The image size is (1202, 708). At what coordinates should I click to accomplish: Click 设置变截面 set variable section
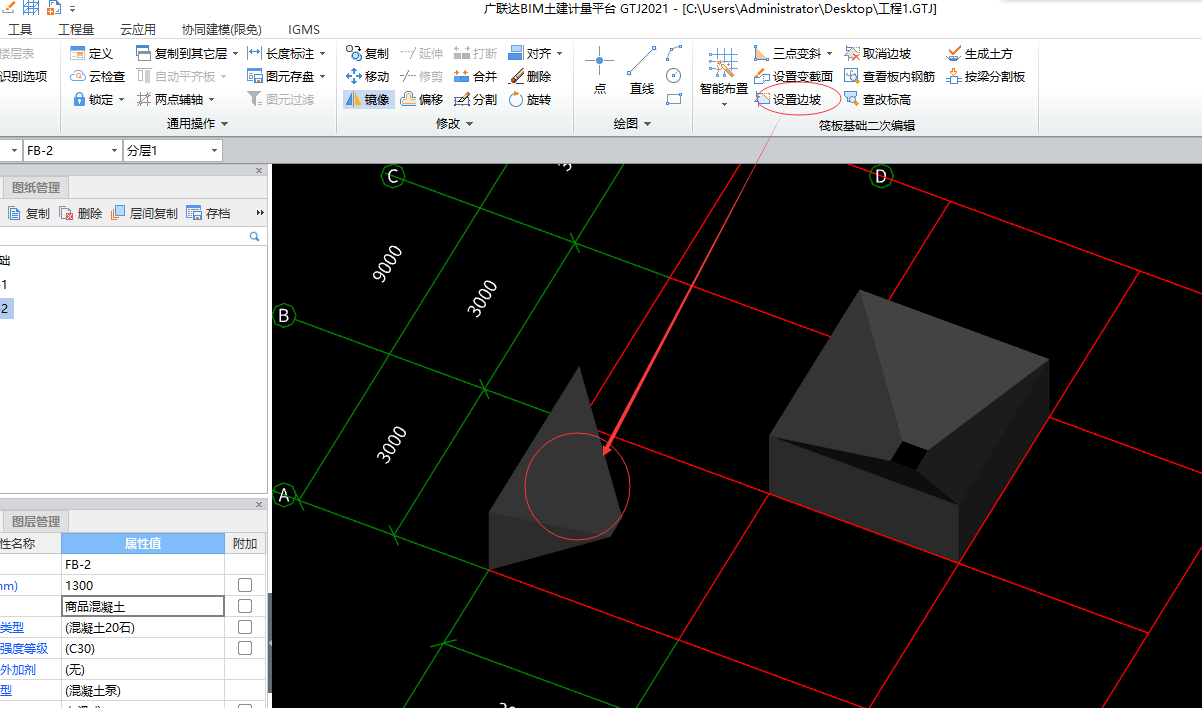(793, 76)
